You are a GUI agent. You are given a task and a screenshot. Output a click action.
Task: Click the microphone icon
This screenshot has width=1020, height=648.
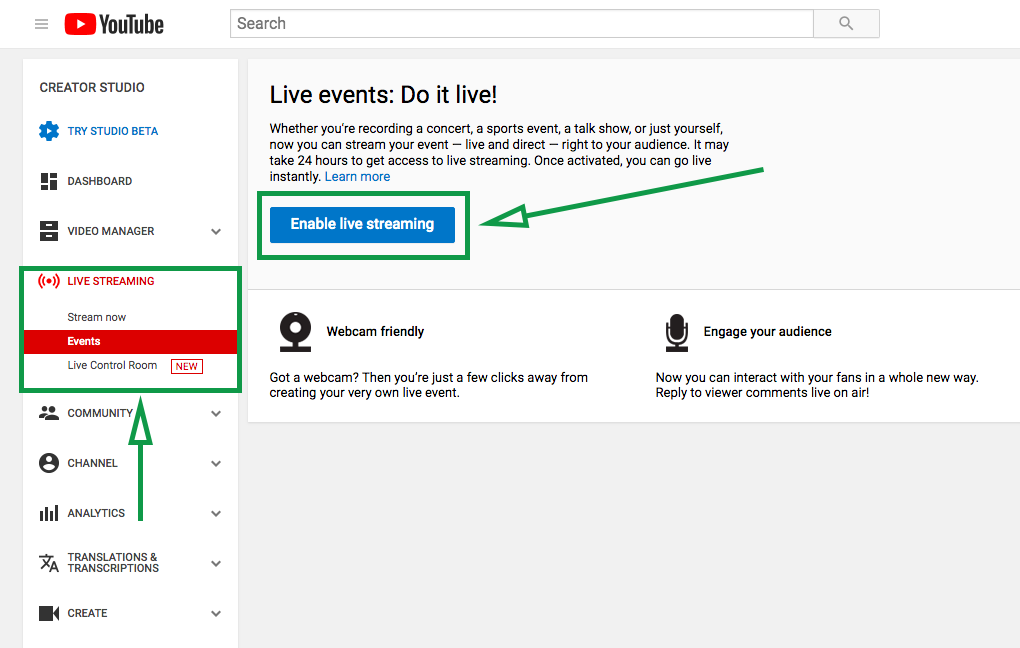pyautogui.click(x=677, y=332)
